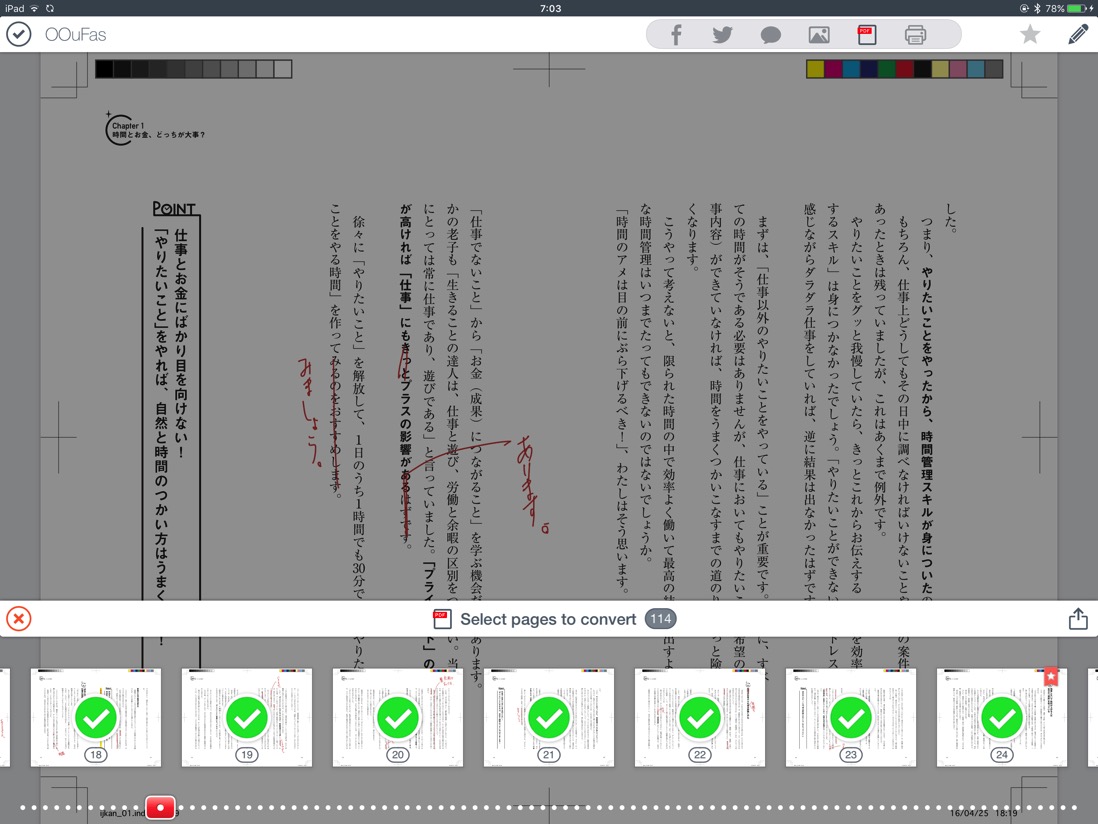1098x824 pixels.
Task: Deselect page 19 checkmark
Action: 246,718
